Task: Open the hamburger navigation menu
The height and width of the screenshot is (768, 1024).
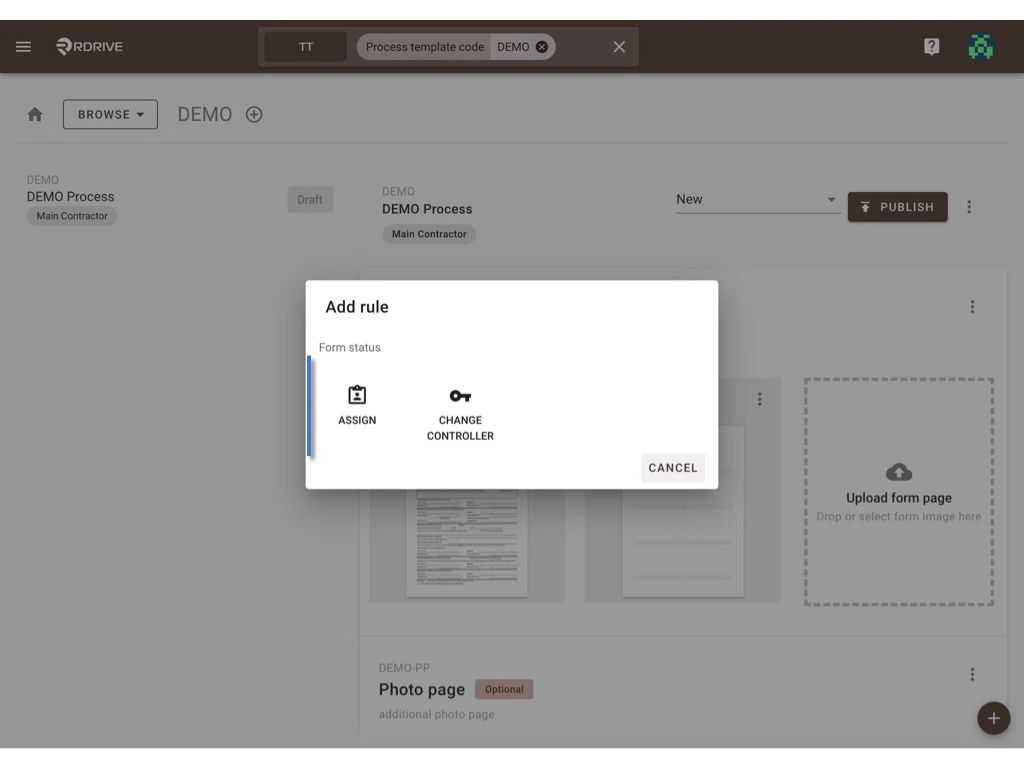Action: 23,46
